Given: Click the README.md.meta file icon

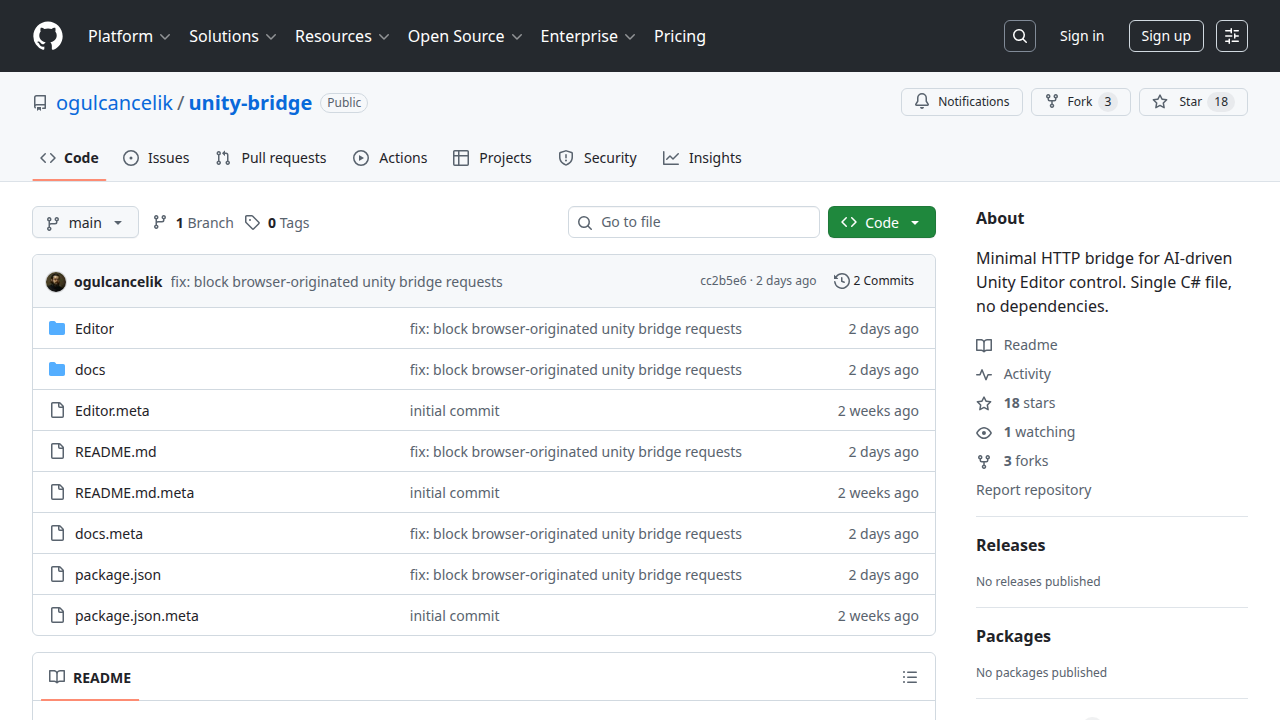Looking at the screenshot, I should [x=57, y=493].
